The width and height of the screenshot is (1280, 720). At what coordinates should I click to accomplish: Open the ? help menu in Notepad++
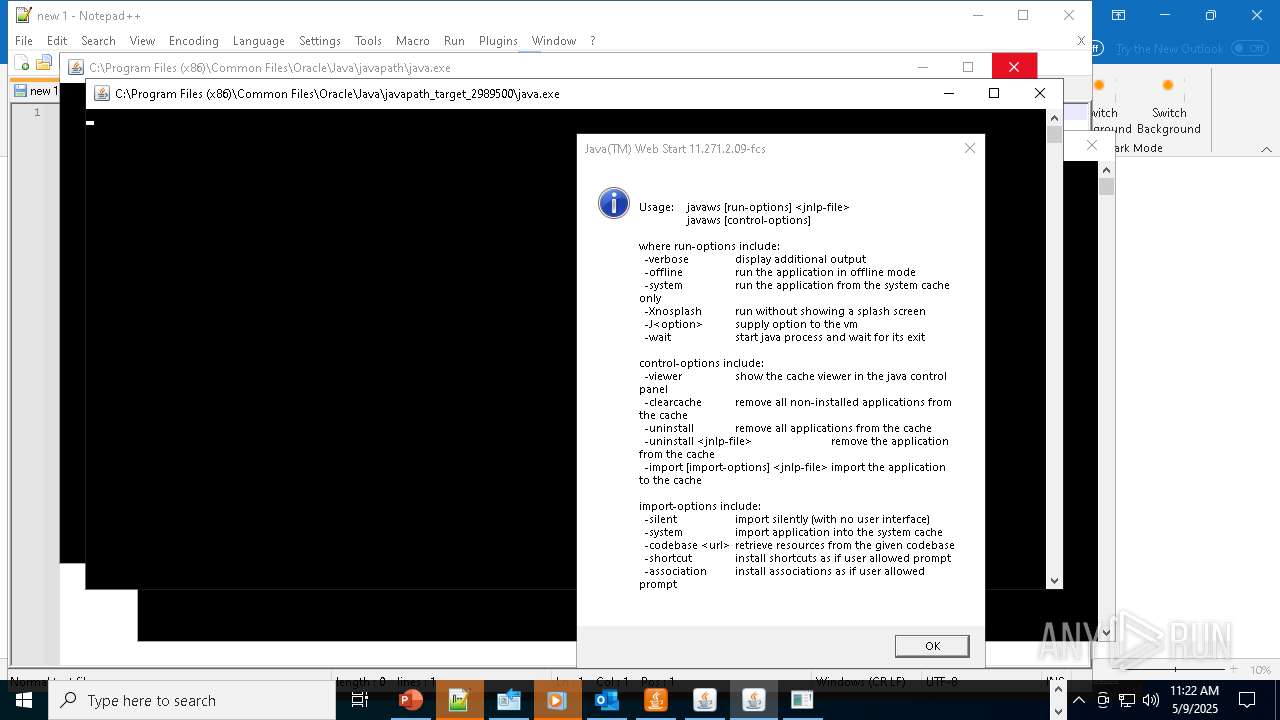click(592, 41)
